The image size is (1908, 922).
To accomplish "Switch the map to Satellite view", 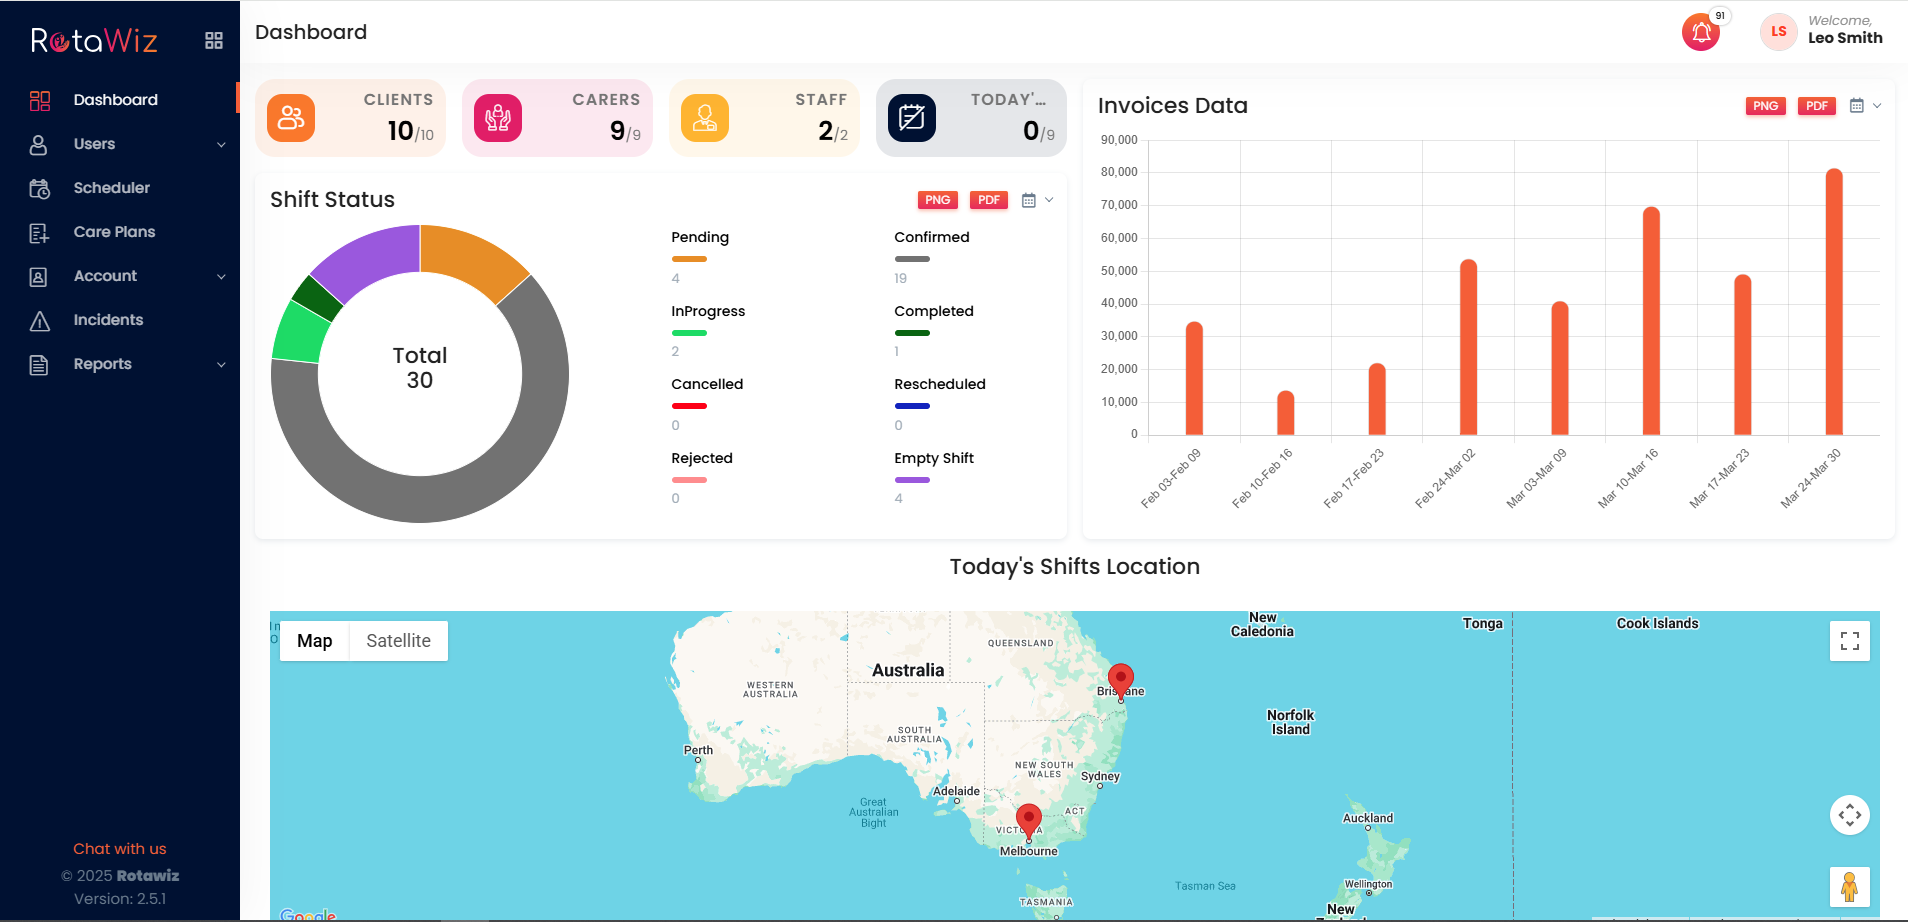I will pos(397,640).
